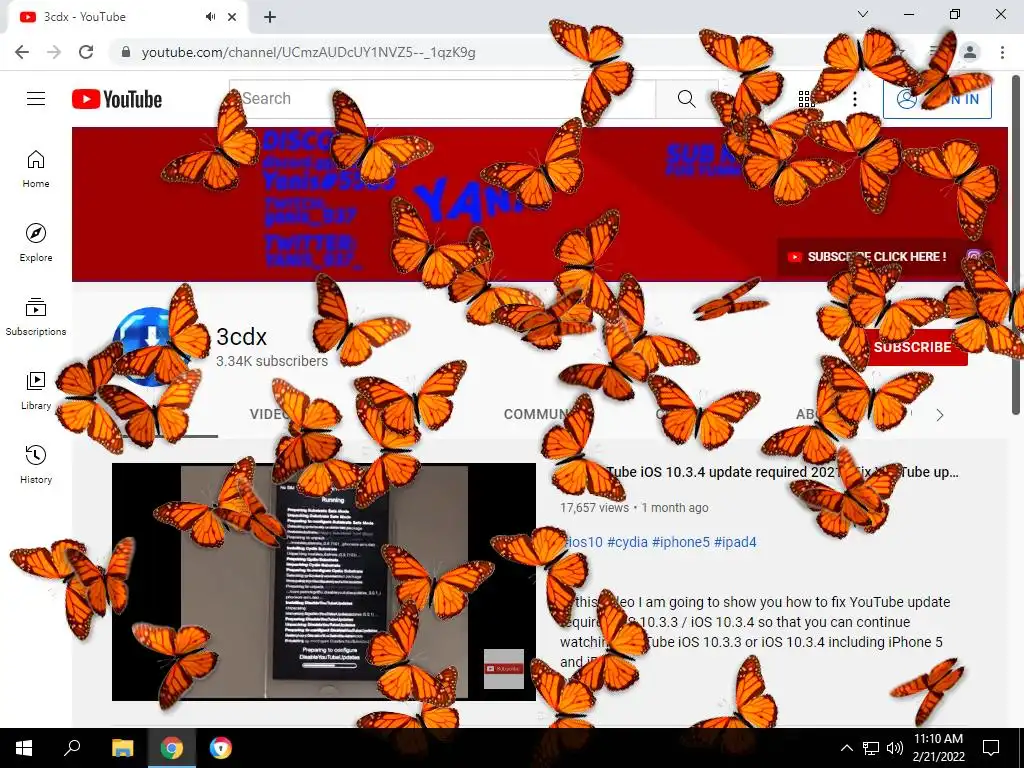Open a new browser tab

[270, 17]
